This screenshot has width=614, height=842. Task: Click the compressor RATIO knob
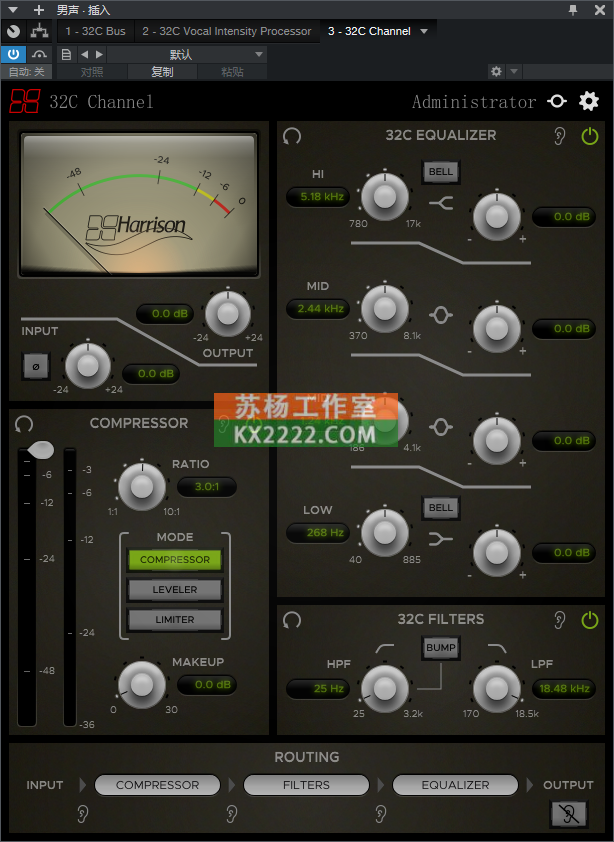click(x=142, y=487)
